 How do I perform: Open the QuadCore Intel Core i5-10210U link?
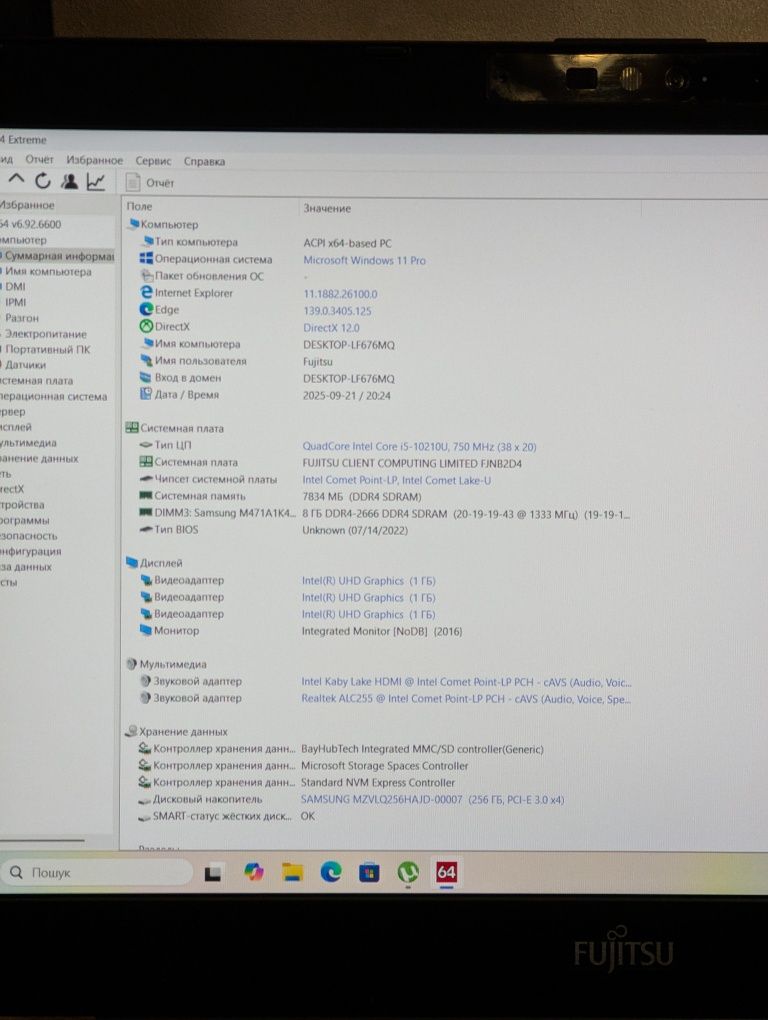point(419,447)
